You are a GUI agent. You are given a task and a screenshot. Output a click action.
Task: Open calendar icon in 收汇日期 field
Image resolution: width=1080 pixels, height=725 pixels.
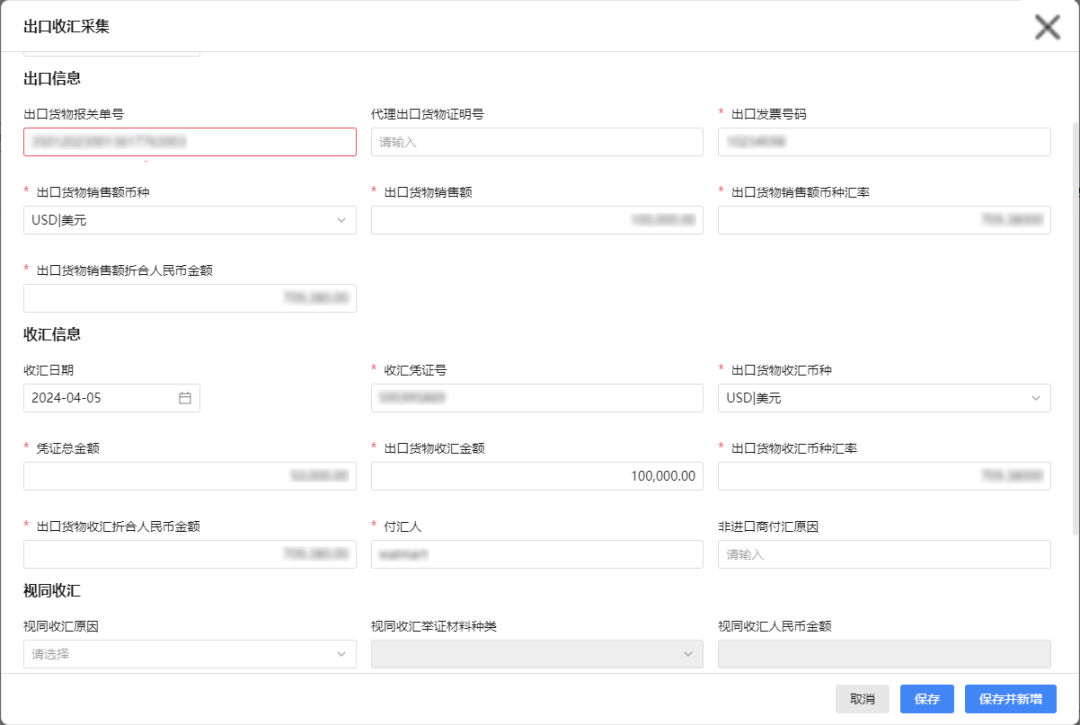[x=185, y=398]
